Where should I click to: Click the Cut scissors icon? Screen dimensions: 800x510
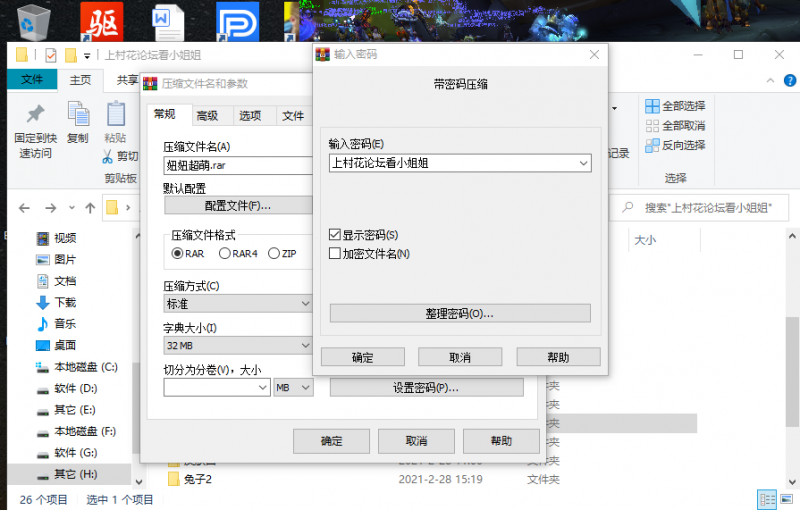tap(108, 156)
